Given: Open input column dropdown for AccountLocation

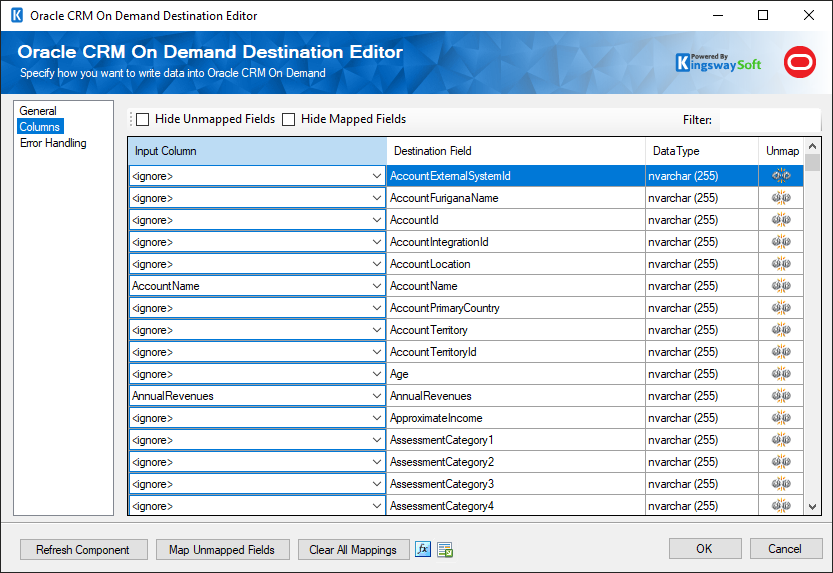Looking at the screenshot, I should pos(377,264).
